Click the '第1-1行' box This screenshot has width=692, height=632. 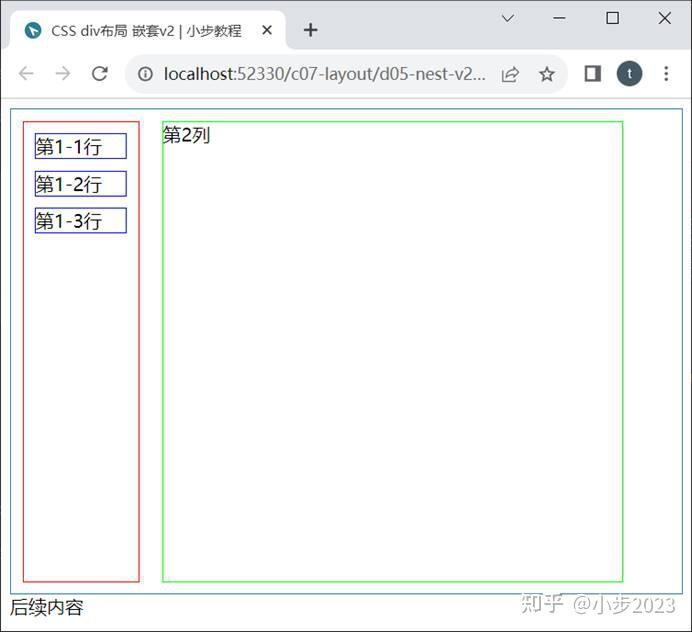click(81, 146)
